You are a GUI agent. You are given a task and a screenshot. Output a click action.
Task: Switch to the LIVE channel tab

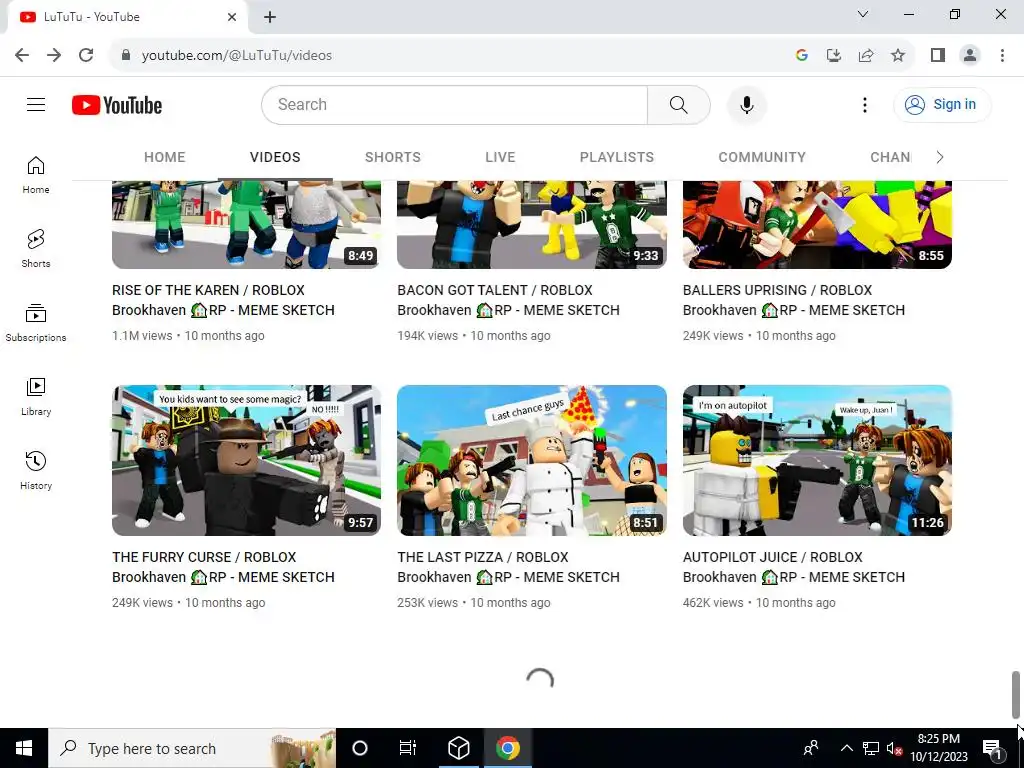[x=500, y=157]
